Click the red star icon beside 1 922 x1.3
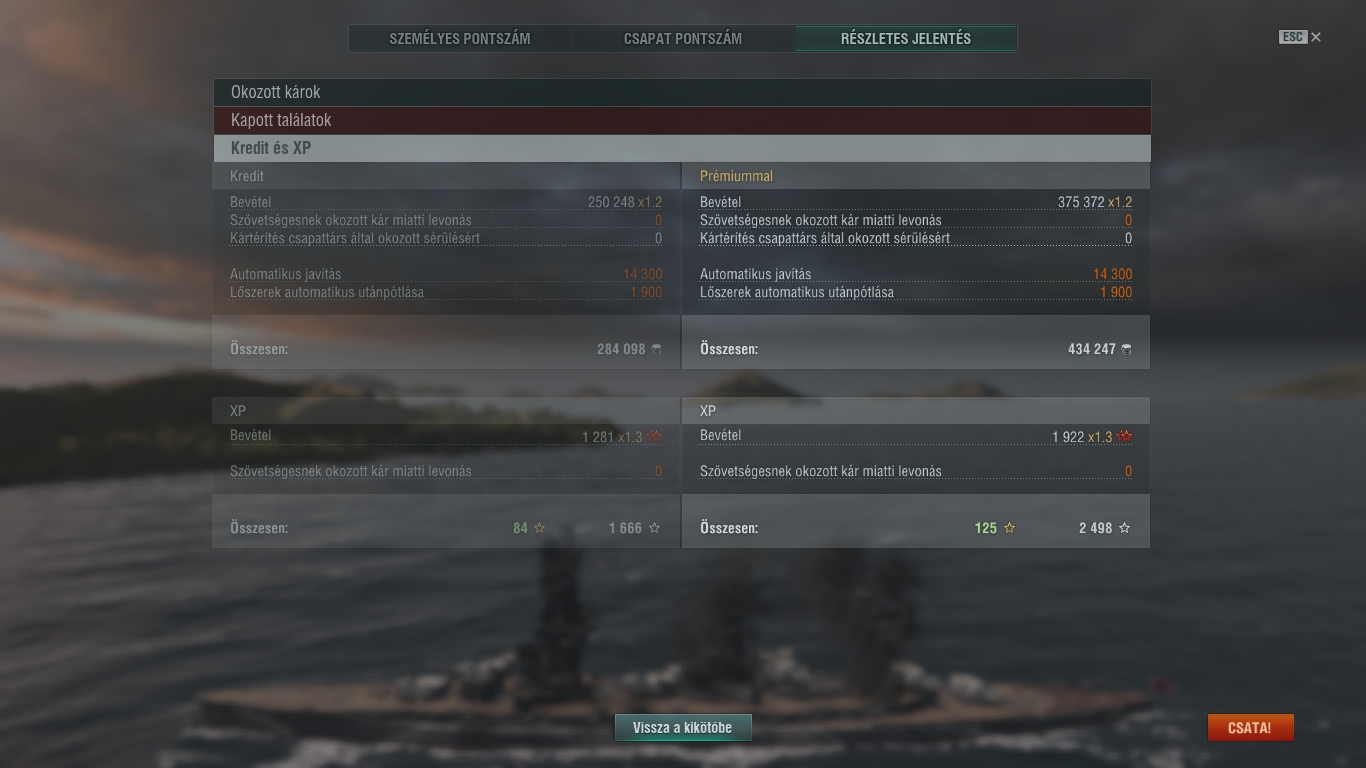1366x768 pixels. click(1125, 436)
